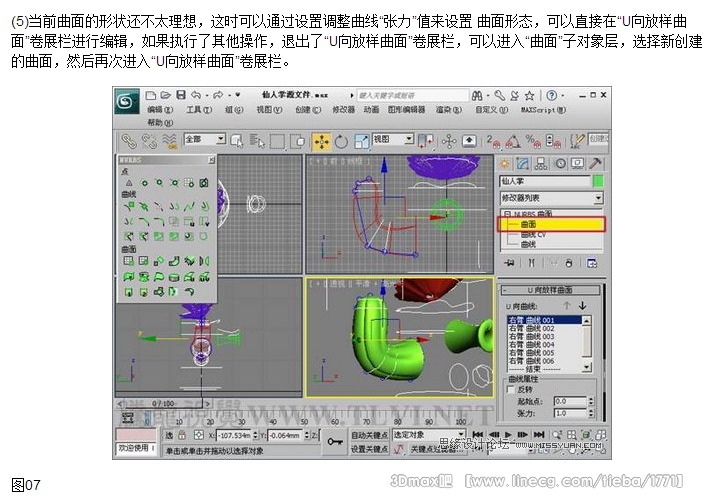Toggle the Selection Lock padlock icon
Screen dimensions: 712x498
(182, 435)
